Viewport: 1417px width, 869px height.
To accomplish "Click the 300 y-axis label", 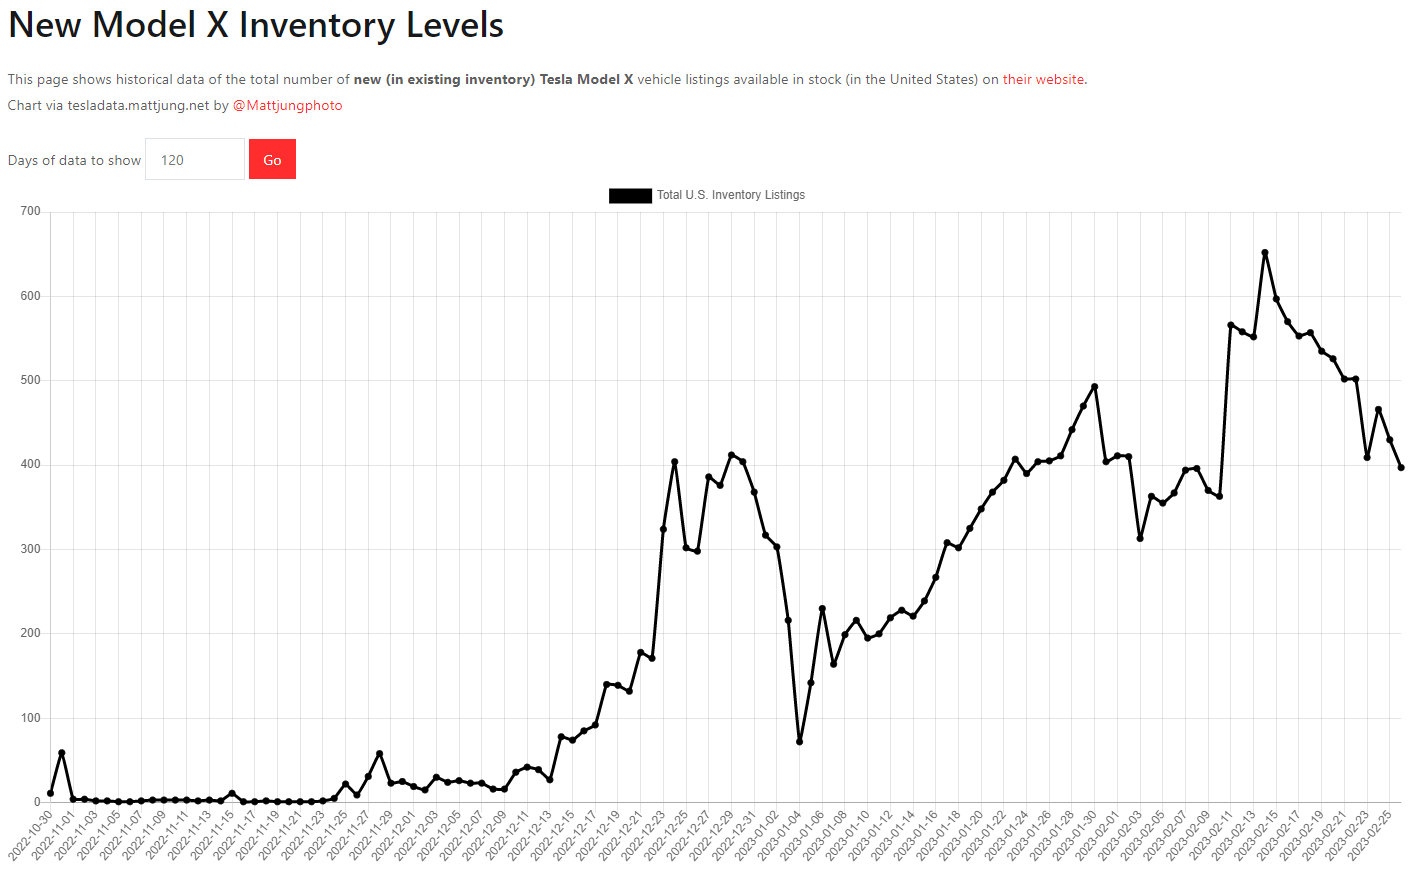I will [x=30, y=549].
